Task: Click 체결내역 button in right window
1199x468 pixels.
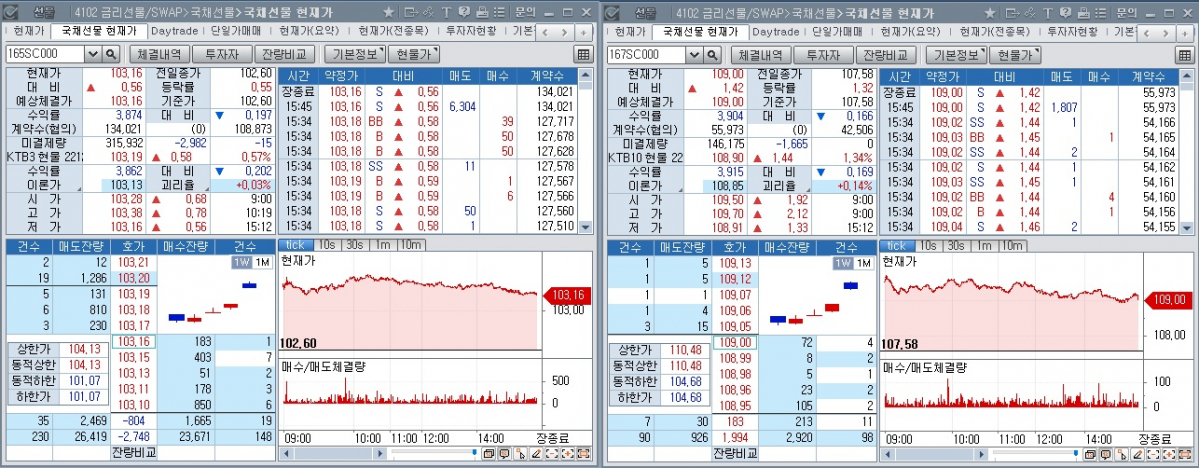Action: point(760,54)
